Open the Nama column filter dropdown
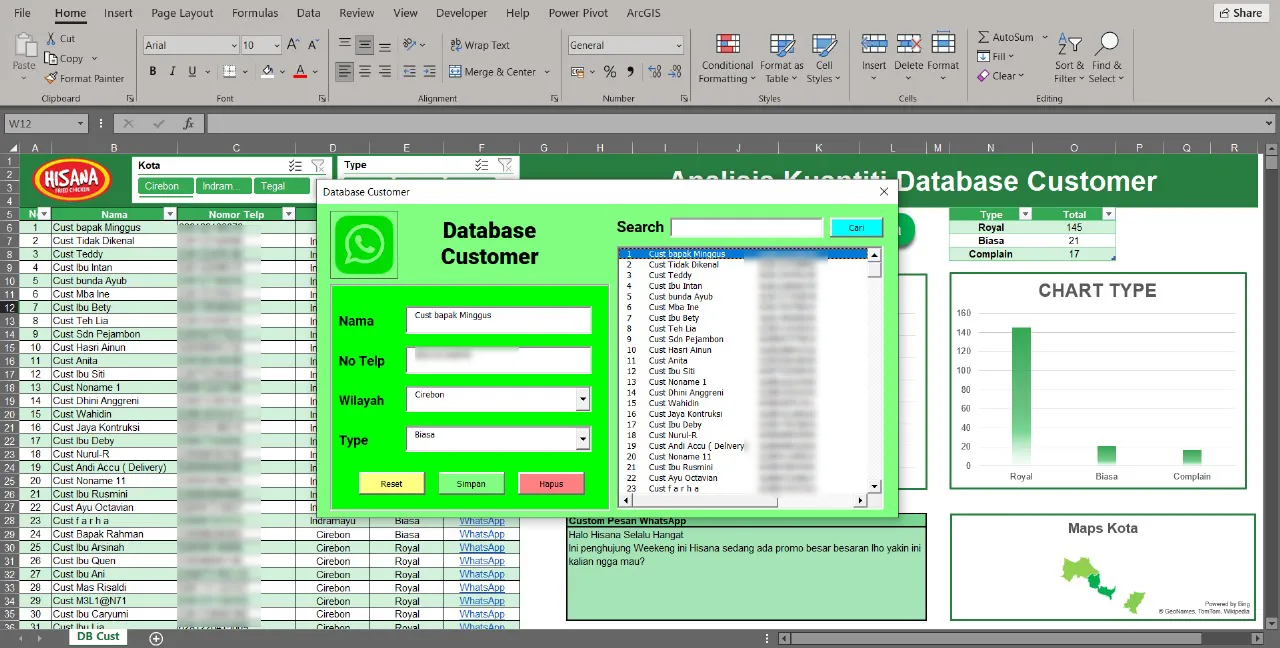Screen dimensions: 1280x648 point(169,214)
